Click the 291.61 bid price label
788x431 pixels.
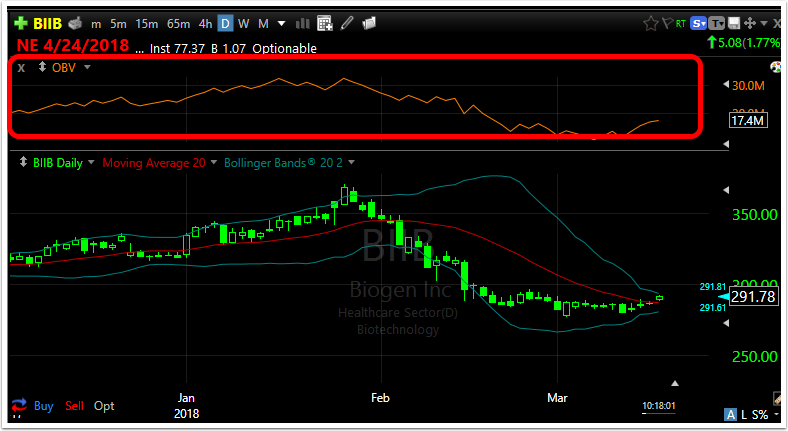pyautogui.click(x=713, y=307)
